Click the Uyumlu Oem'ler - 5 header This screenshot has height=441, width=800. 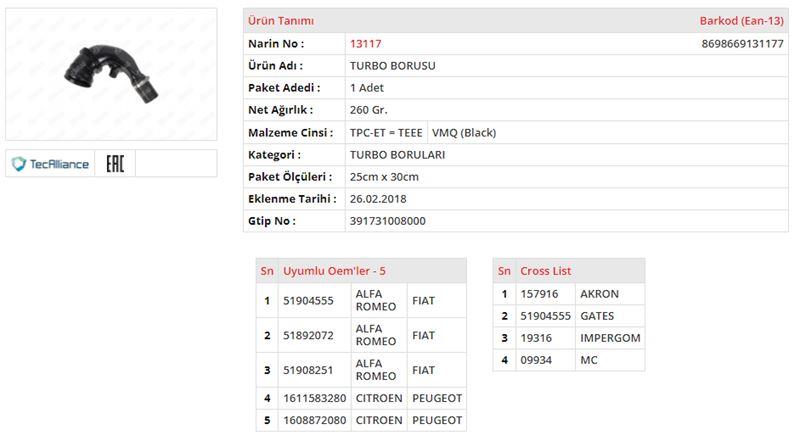pos(334,271)
